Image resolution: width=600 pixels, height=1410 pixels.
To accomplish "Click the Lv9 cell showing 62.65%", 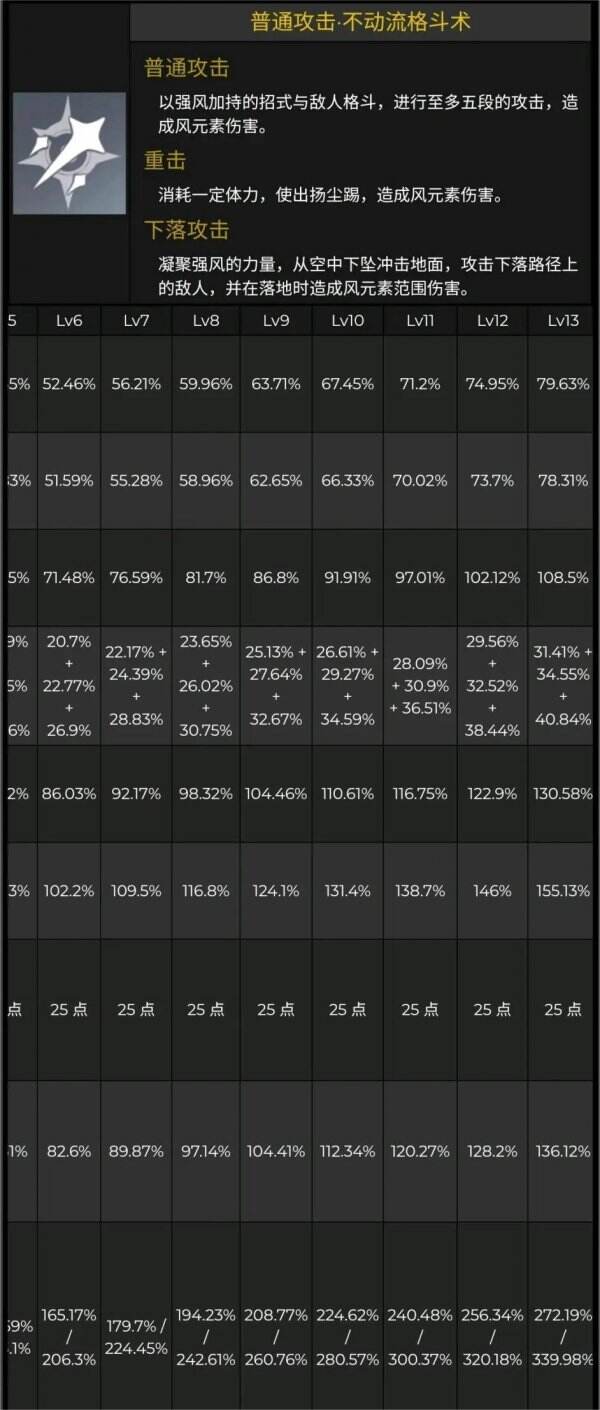I will click(275, 481).
